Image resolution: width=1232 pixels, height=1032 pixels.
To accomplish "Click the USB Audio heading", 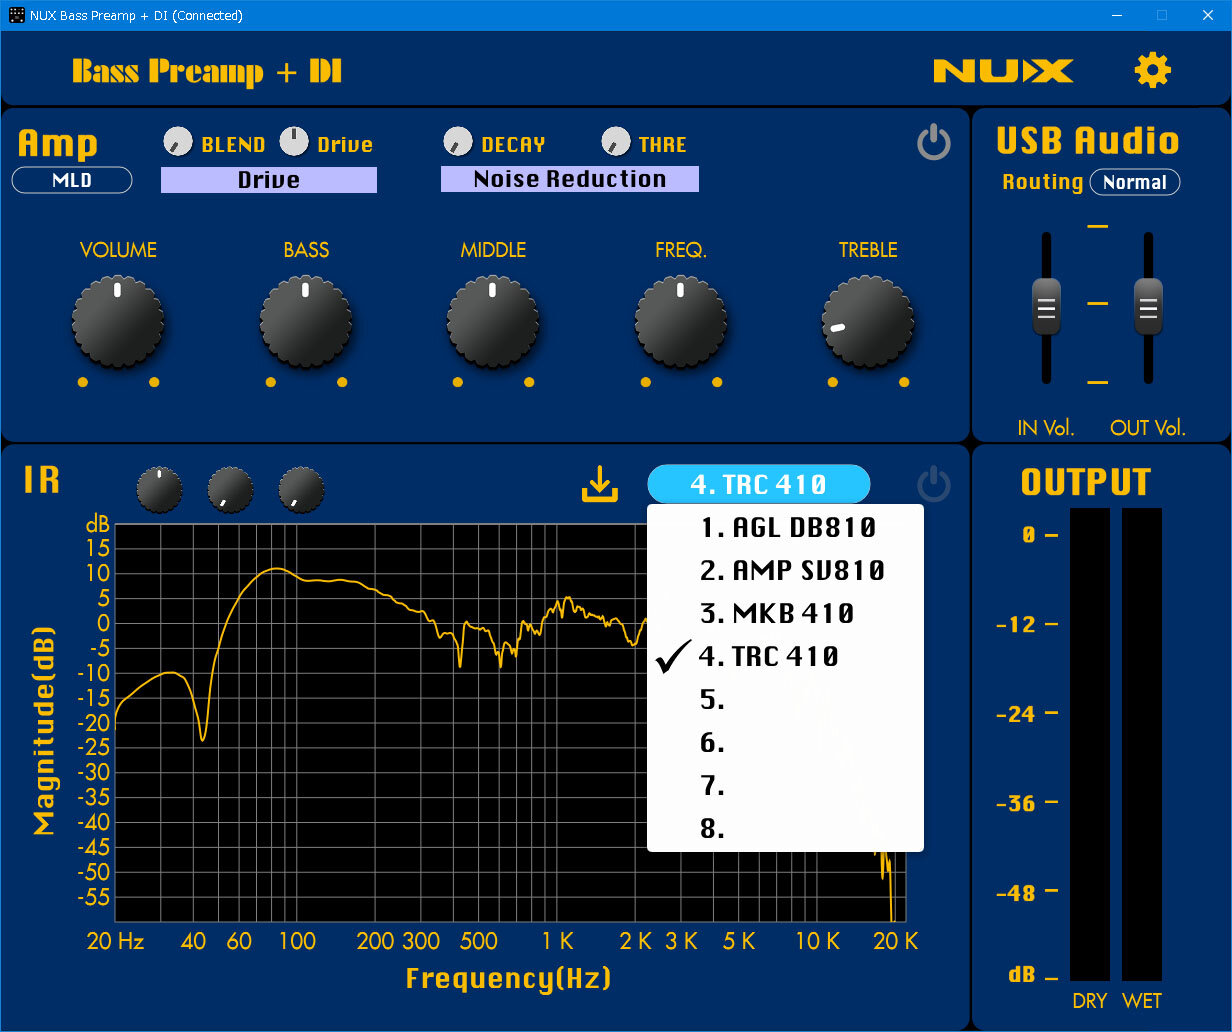I will pos(1088,141).
